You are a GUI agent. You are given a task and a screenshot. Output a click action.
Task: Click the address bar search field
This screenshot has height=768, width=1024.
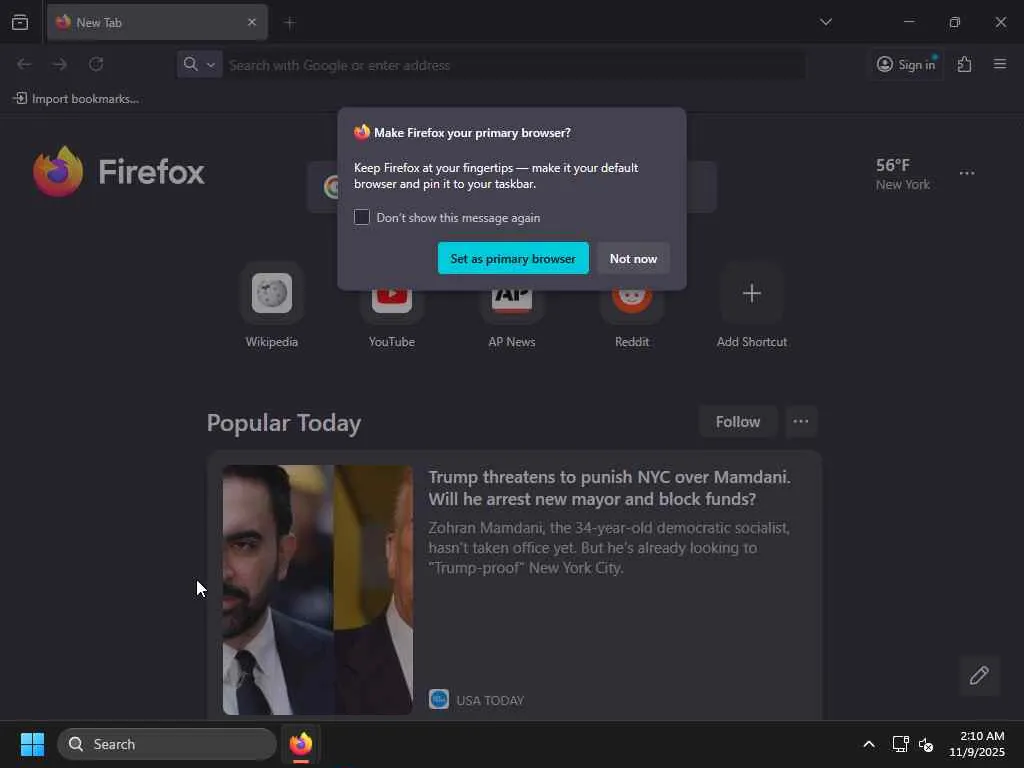tap(515, 65)
